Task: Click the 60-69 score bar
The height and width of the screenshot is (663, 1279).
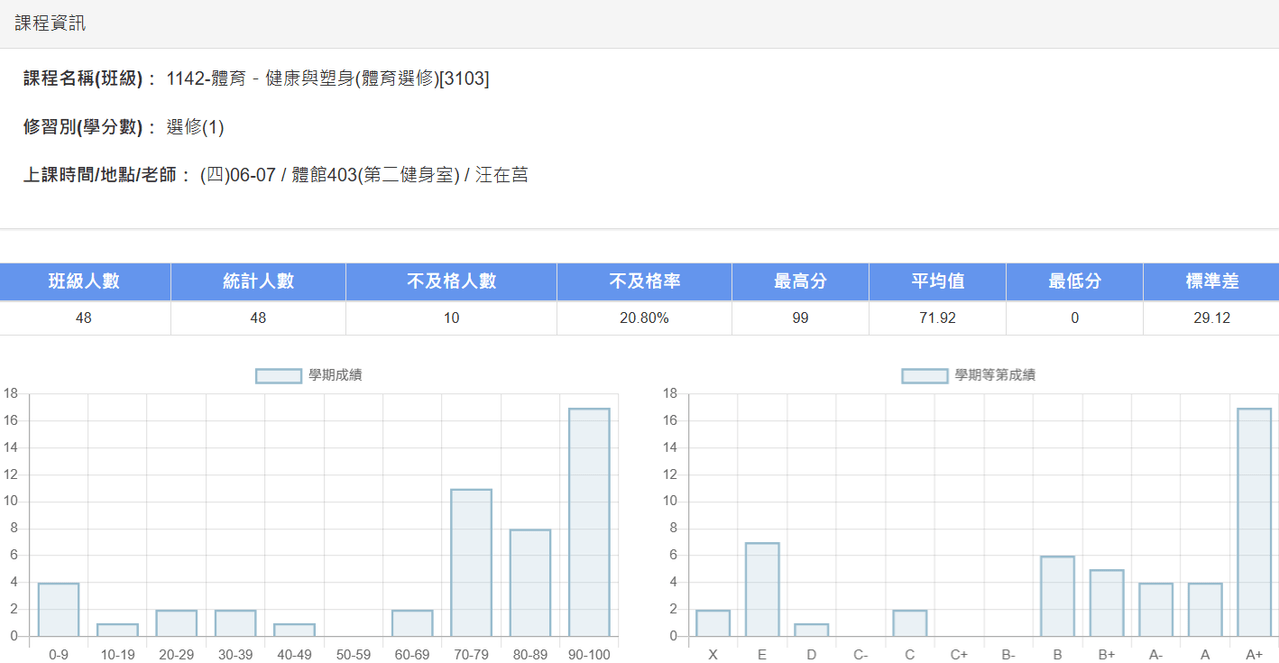Action: (x=412, y=623)
